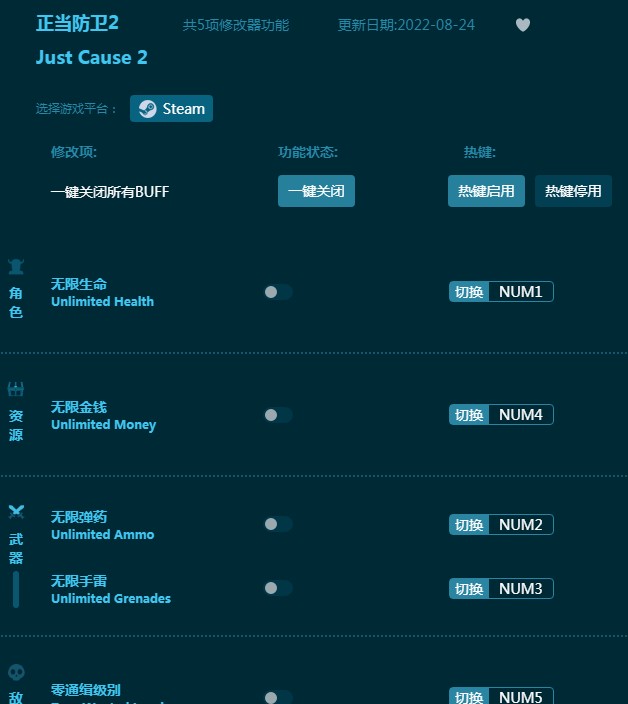The height and width of the screenshot is (704, 628).
Task: Click the 正当防卫2 title
Action: [77, 23]
